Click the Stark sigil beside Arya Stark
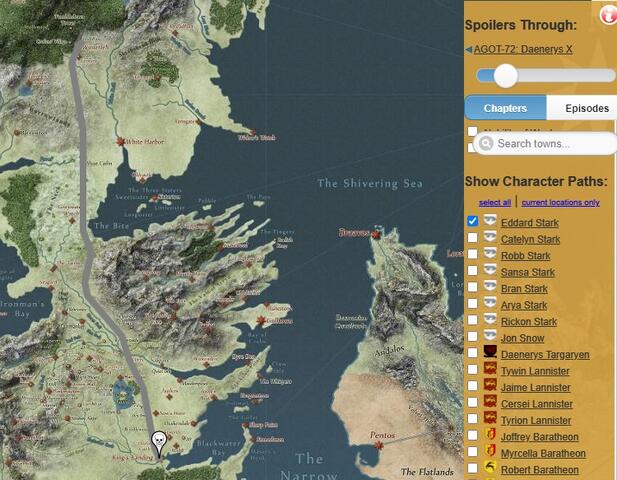Image resolution: width=617 pixels, height=480 pixels. coord(490,304)
